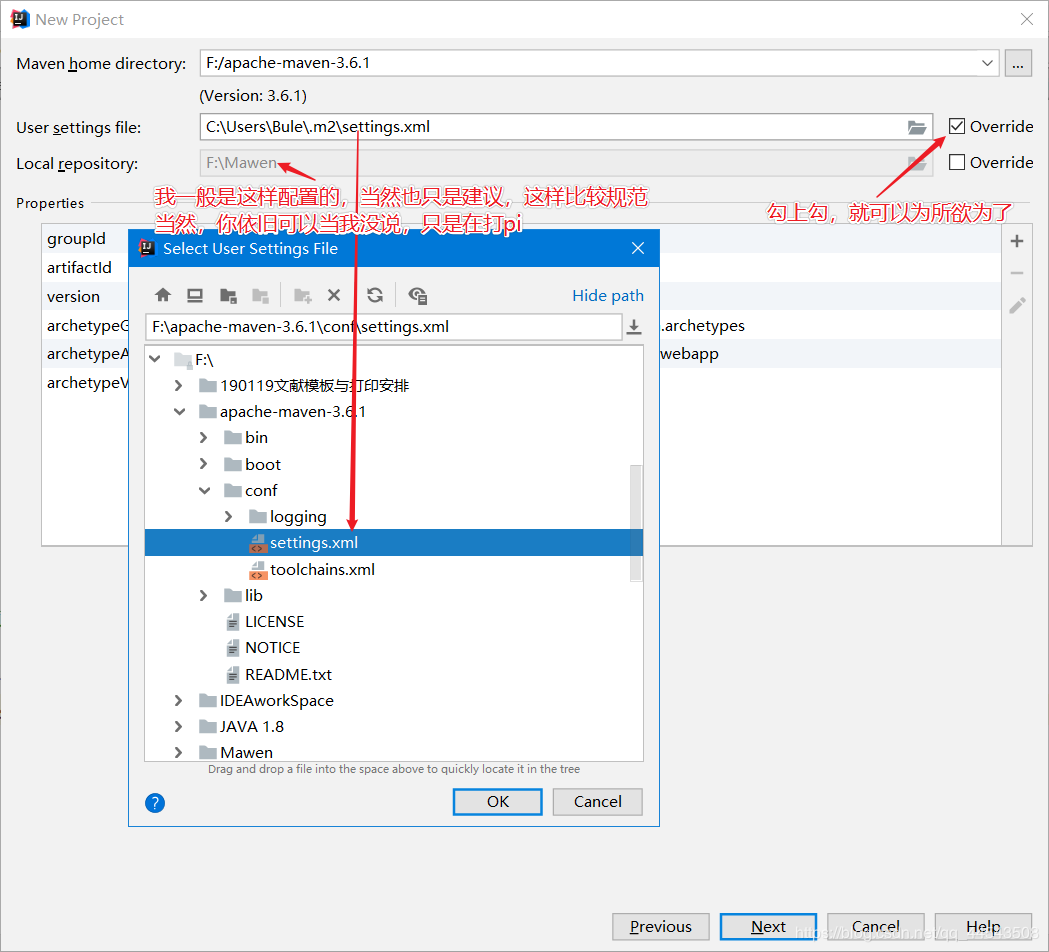Image resolution: width=1049 pixels, height=952 pixels.
Task: Close Select User Settings File dialog
Action: (638, 248)
